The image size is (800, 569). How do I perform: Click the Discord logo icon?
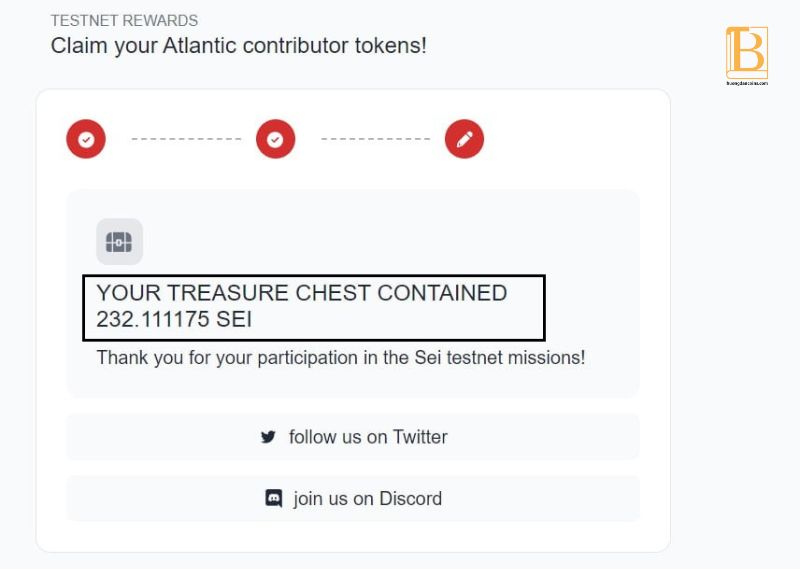pos(273,498)
